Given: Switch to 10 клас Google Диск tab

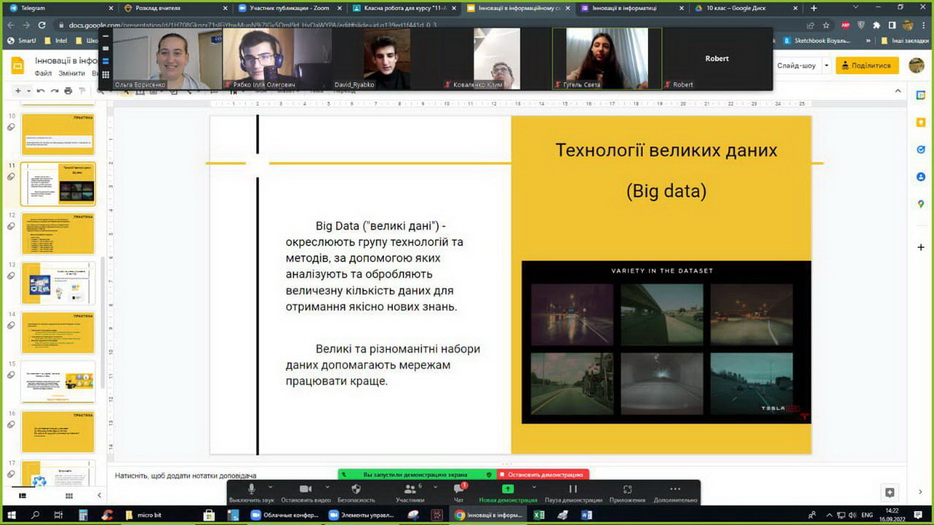Looking at the screenshot, I should pyautogui.click(x=745, y=8).
